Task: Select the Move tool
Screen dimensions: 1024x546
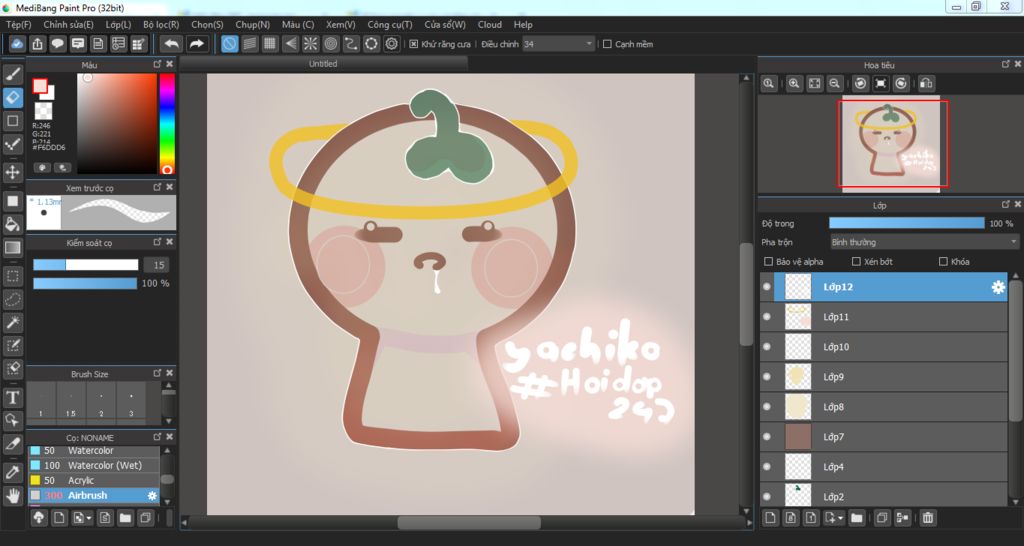Action: pyautogui.click(x=13, y=172)
